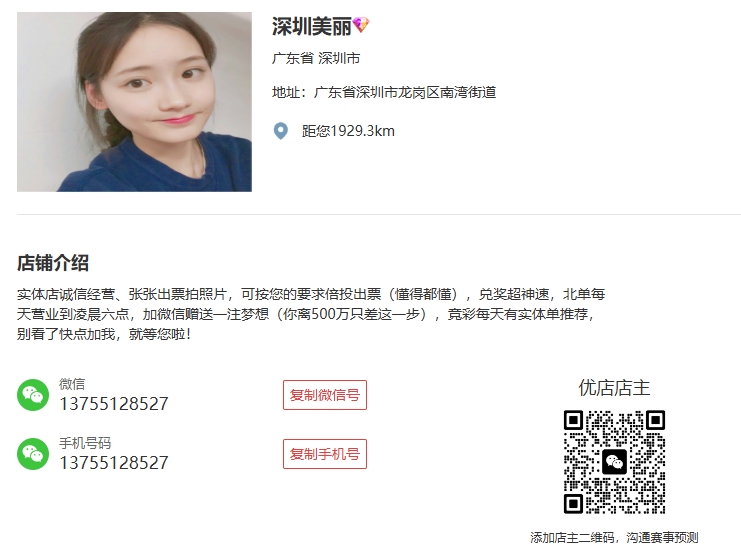This screenshot has height=555, width=741.
Task: Copy WeChat ID with 复制微信号 button
Action: 325,395
